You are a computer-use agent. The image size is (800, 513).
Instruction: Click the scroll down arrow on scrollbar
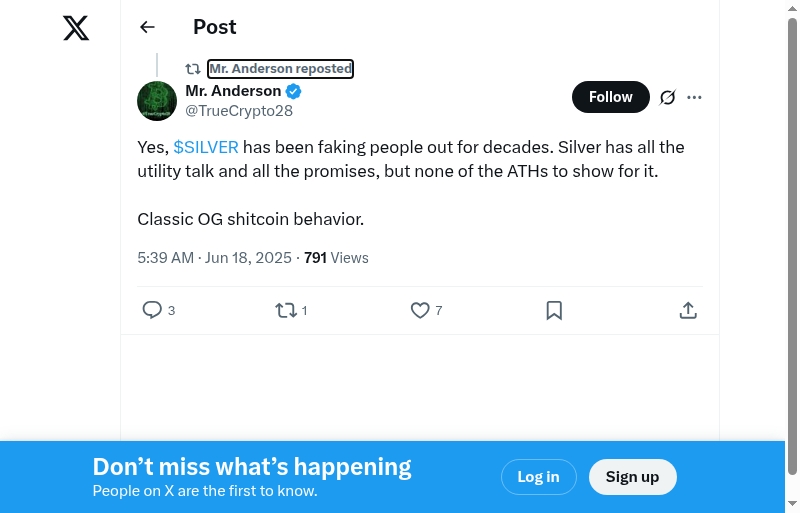click(793, 503)
